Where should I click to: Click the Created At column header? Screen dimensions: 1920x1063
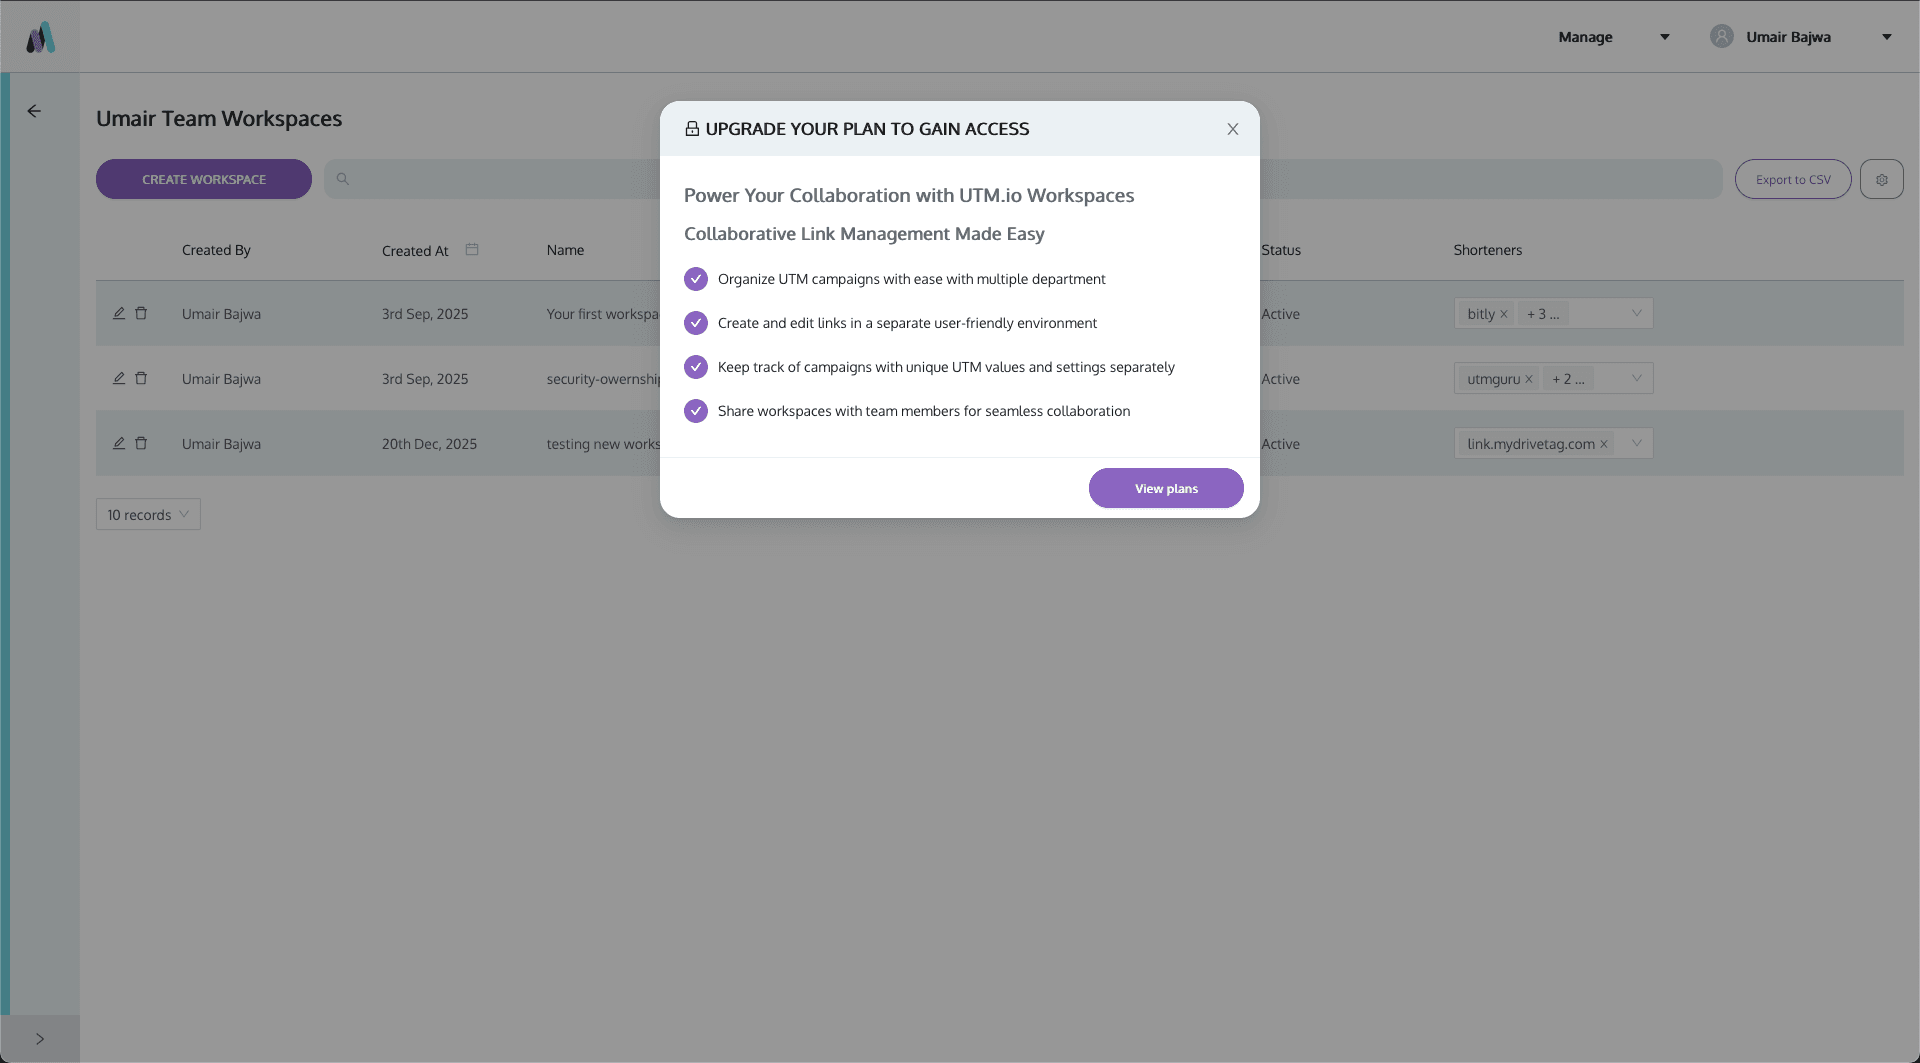pyautogui.click(x=415, y=250)
